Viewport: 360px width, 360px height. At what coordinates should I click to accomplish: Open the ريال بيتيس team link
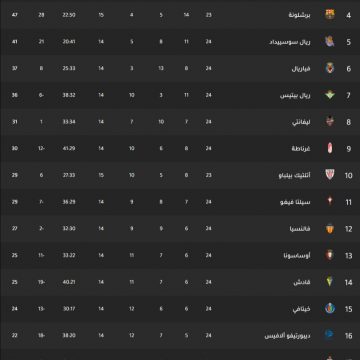(295, 95)
